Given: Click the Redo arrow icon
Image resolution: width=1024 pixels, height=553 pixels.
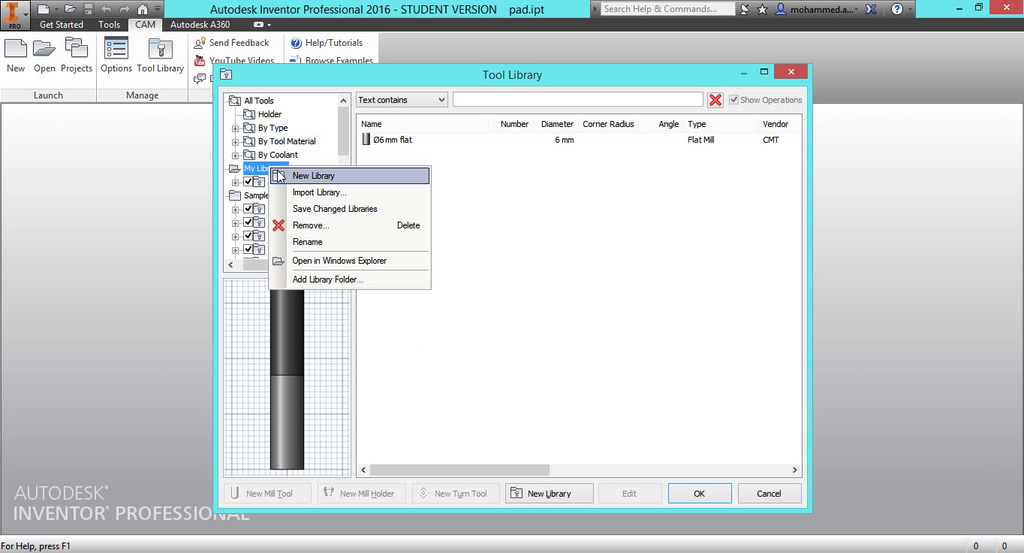Looking at the screenshot, I should 124,9.
